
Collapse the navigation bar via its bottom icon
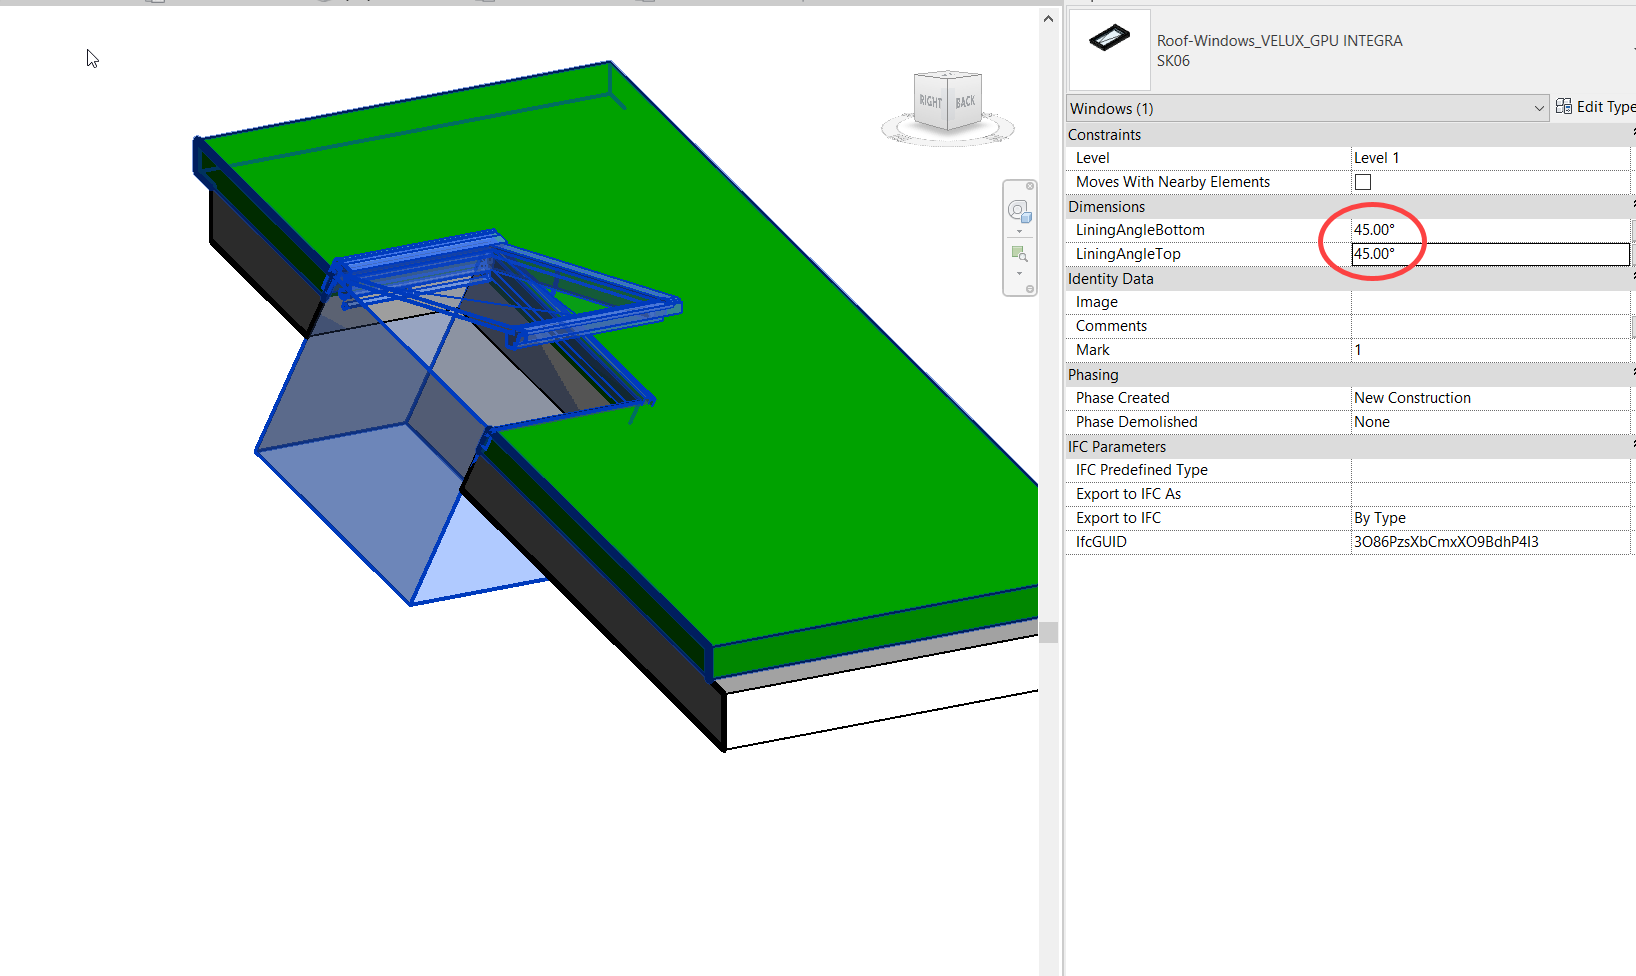[x=1030, y=288]
